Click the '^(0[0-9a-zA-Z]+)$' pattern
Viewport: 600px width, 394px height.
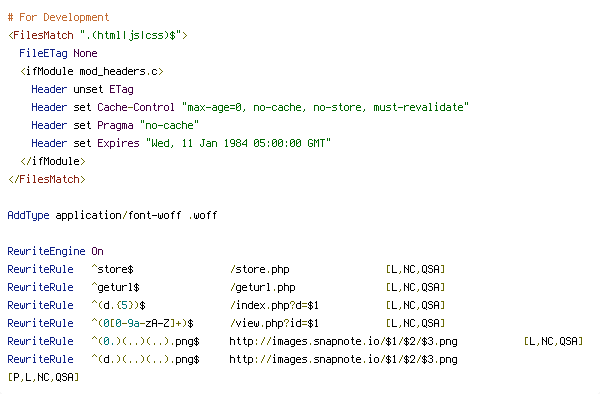pos(142,323)
